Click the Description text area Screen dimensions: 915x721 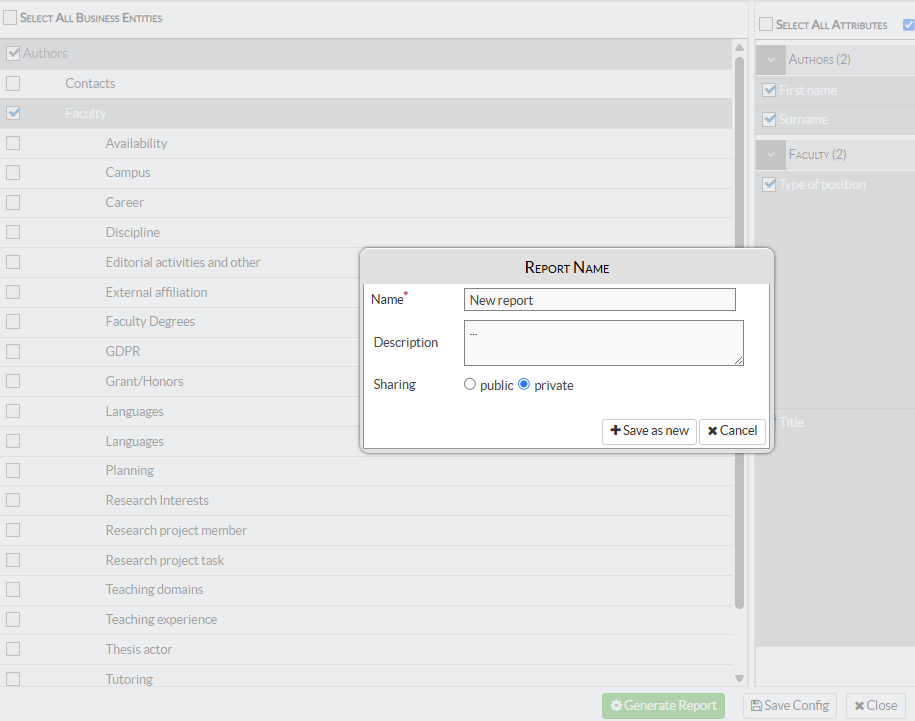[x=603, y=343]
